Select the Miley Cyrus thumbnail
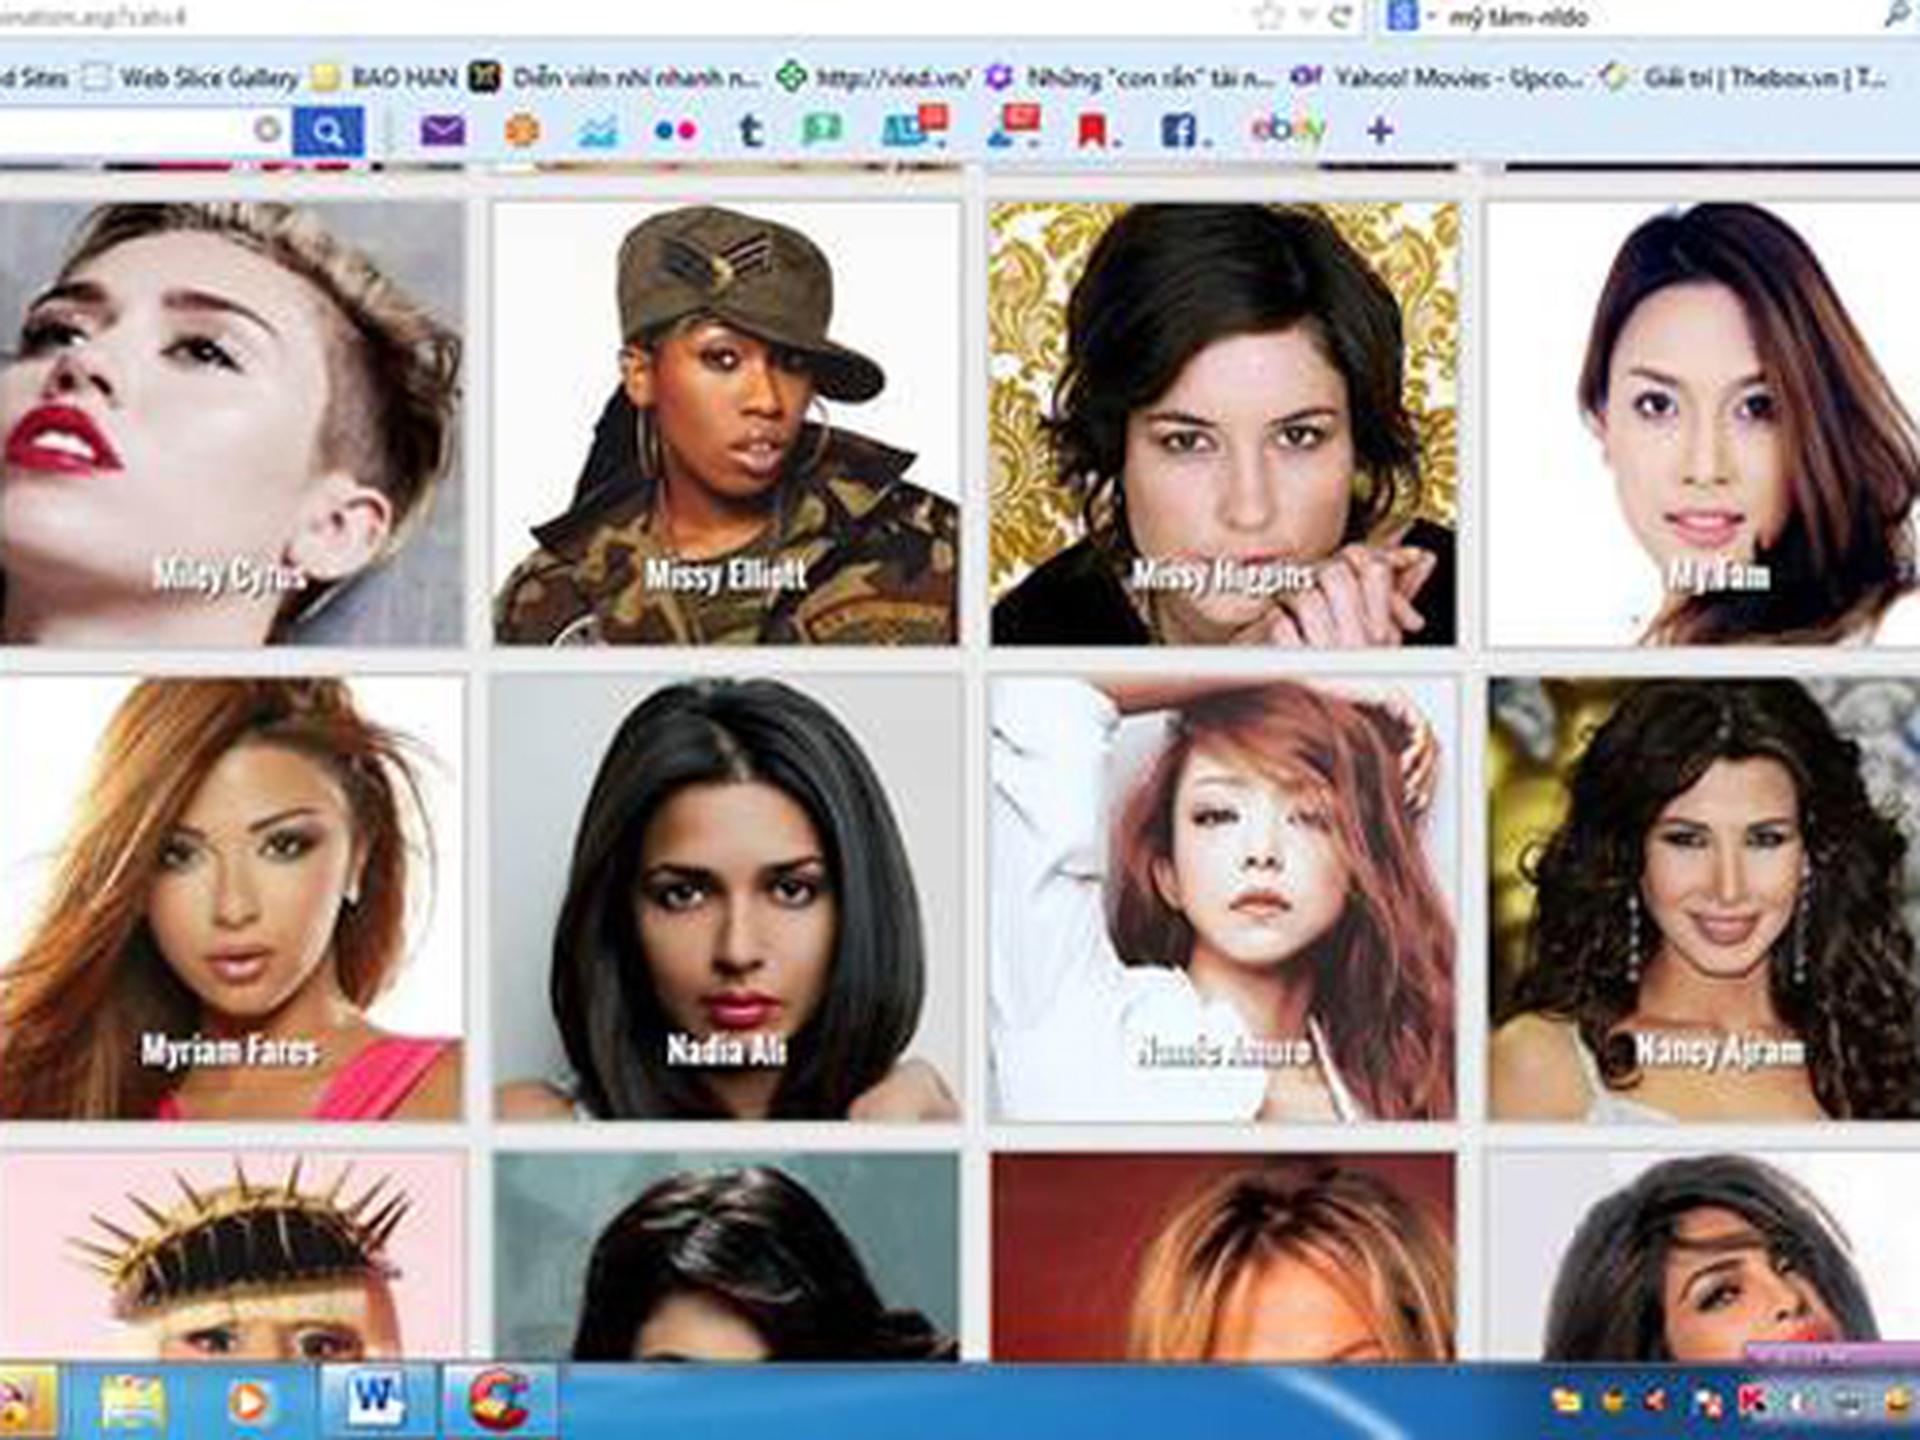Image resolution: width=1920 pixels, height=1440 pixels. tap(232, 423)
